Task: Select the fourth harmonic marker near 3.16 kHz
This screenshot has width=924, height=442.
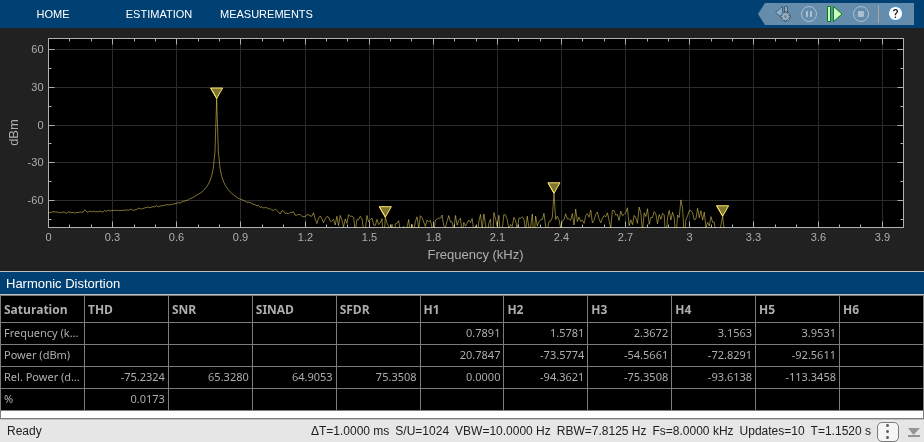Action: point(722,210)
